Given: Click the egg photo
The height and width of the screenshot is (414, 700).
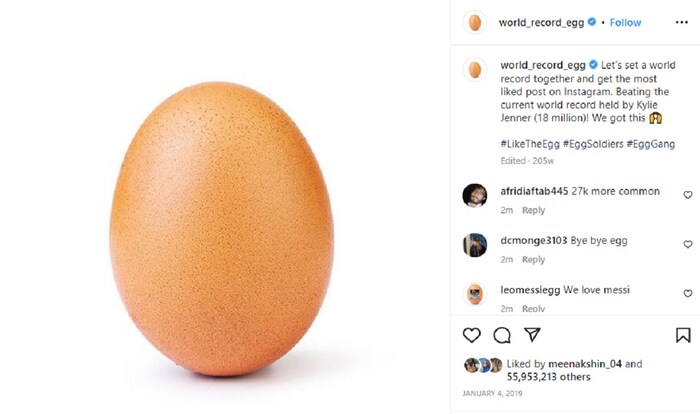Looking at the screenshot, I should (221, 229).
